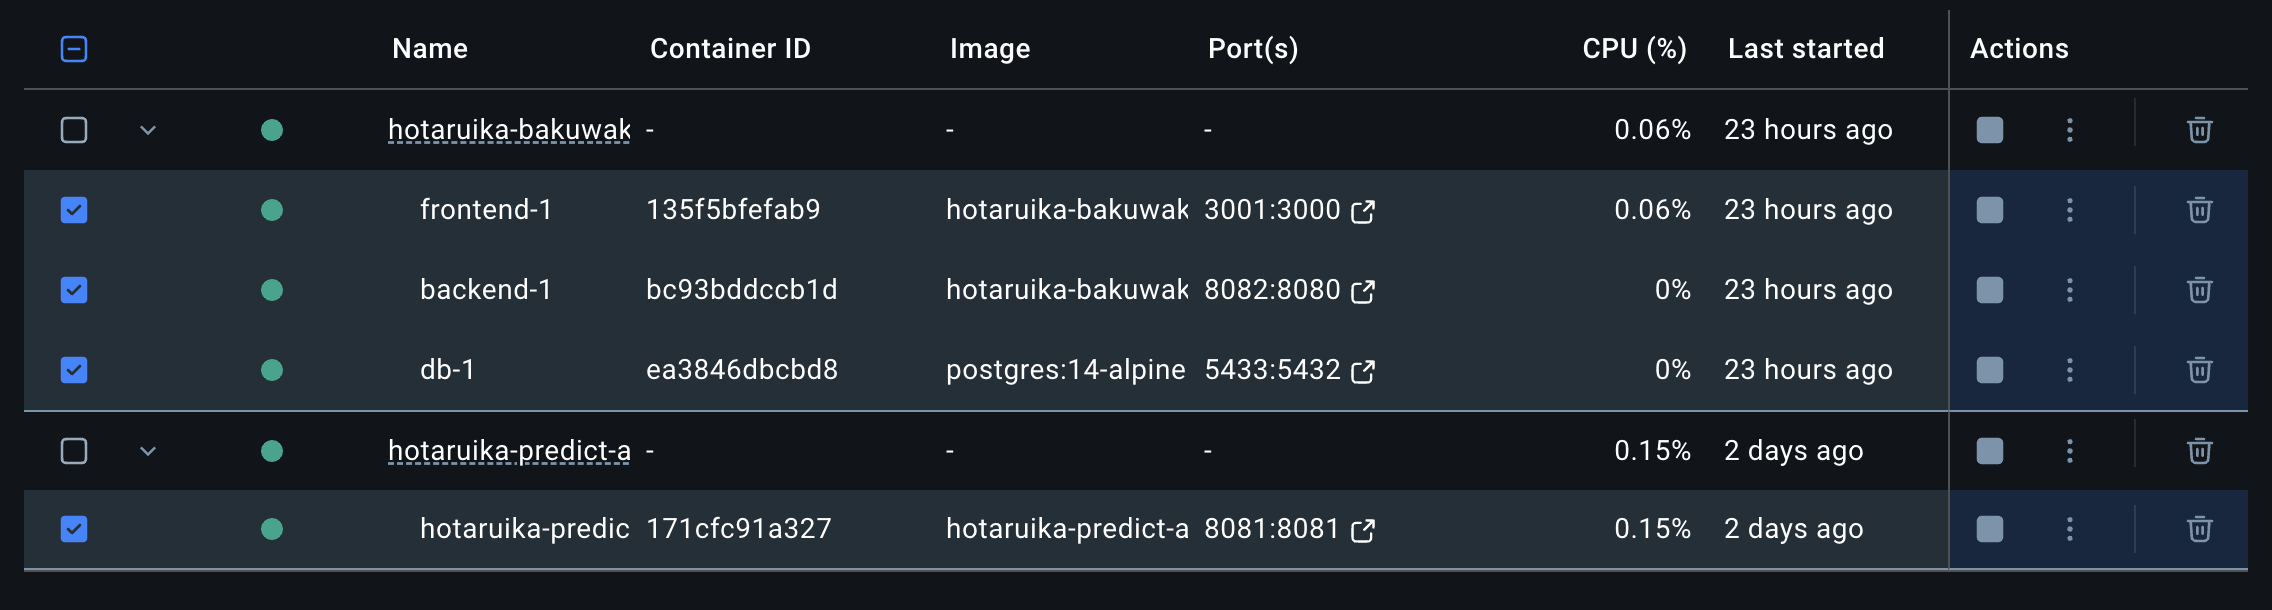Delete the db-1 container
This screenshot has height=610, width=2272.
click(2201, 370)
